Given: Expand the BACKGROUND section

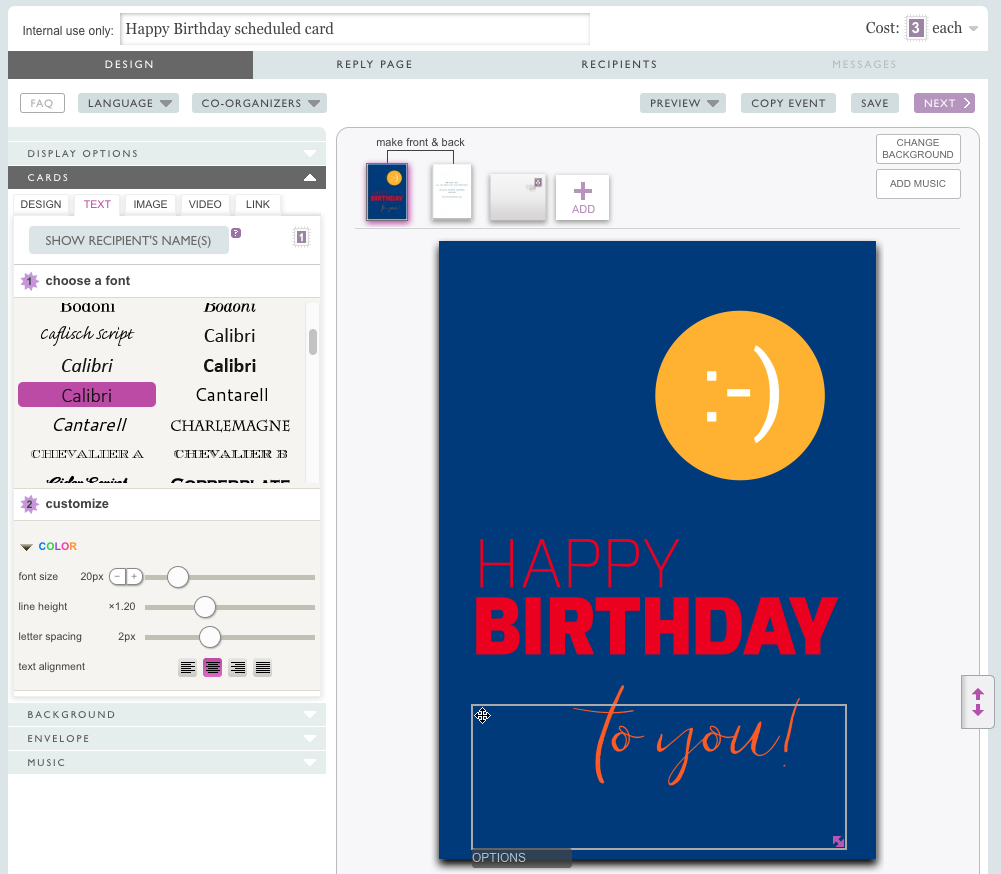Looking at the screenshot, I should 167,715.
